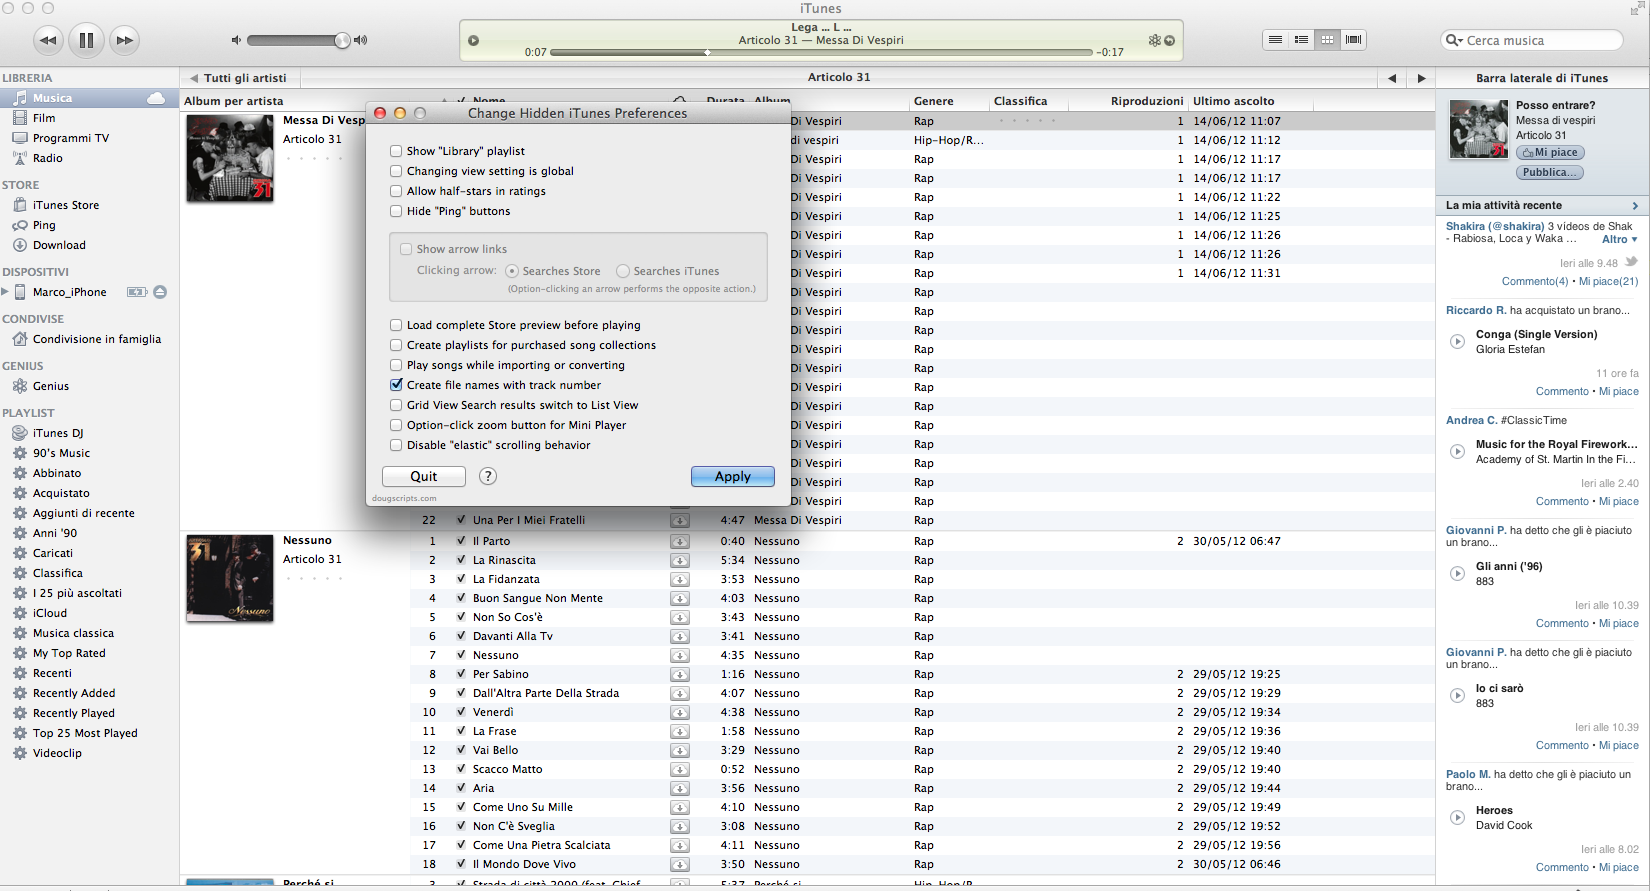Open the search magnifier dropdown
This screenshot has width=1650, height=891.
(x=1454, y=40)
